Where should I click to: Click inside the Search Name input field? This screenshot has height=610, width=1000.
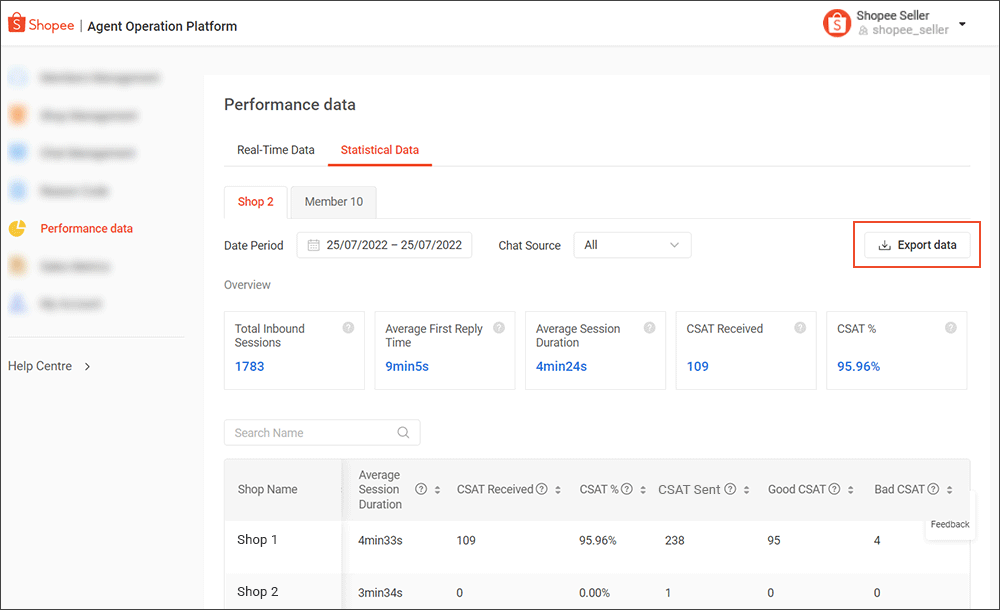pyautogui.click(x=310, y=432)
